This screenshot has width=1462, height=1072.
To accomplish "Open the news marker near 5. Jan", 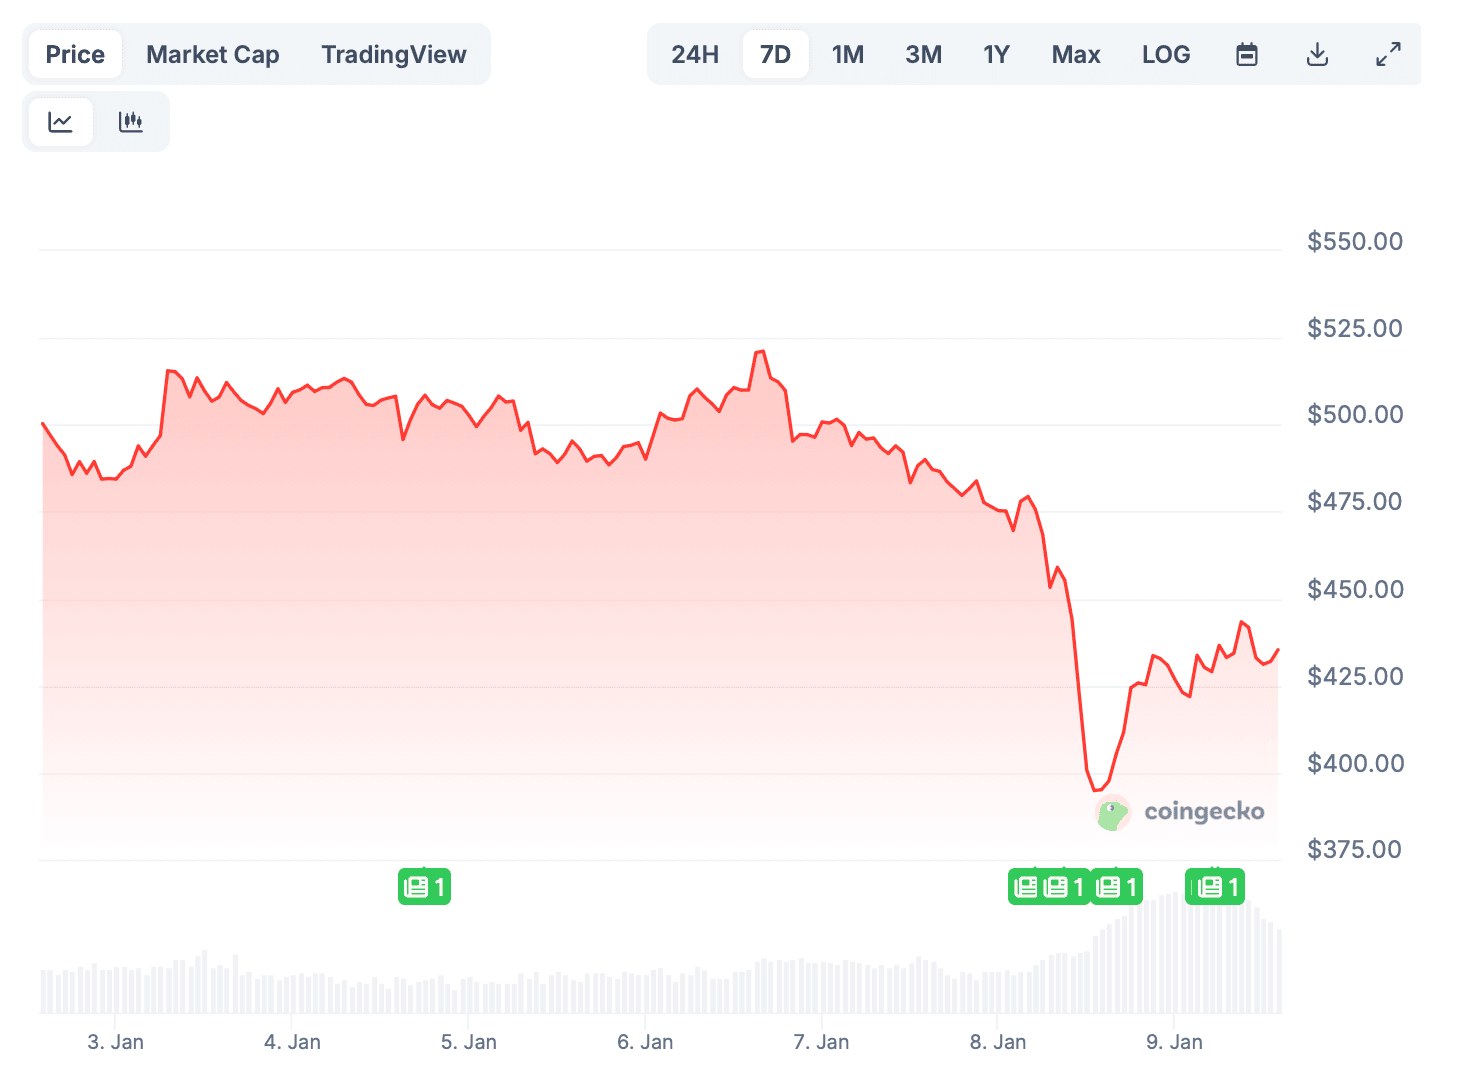I will pos(424,886).
